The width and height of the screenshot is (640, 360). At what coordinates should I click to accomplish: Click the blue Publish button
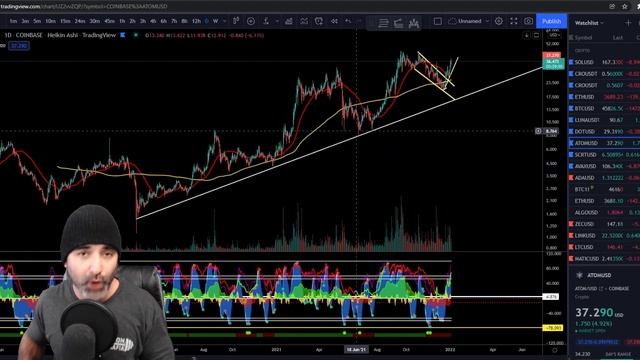coord(551,21)
